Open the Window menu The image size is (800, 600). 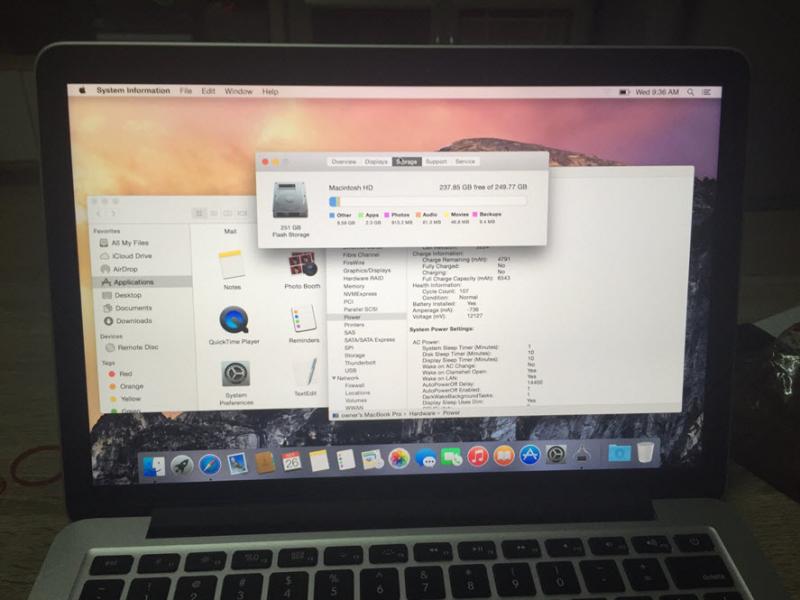coord(238,91)
